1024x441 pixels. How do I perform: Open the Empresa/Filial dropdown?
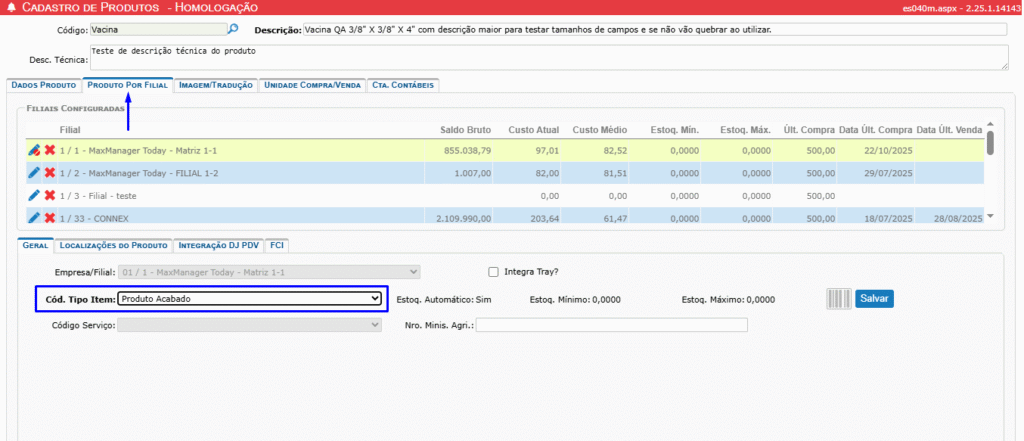pos(269,271)
